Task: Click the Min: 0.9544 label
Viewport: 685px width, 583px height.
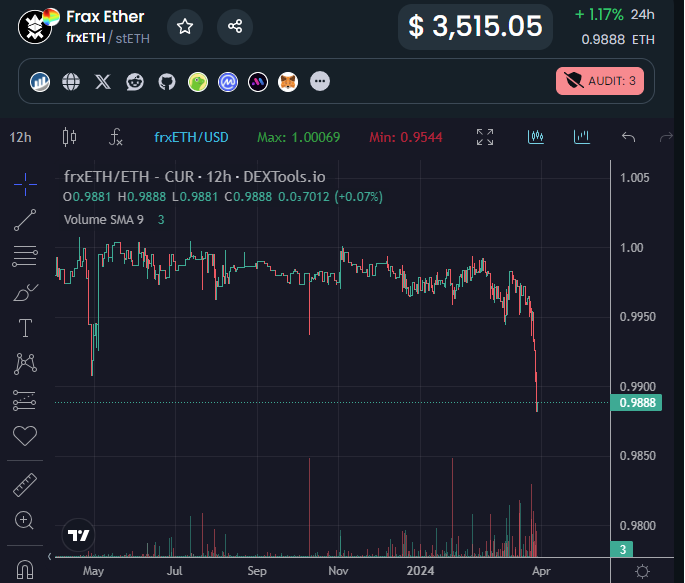Action: (x=405, y=138)
